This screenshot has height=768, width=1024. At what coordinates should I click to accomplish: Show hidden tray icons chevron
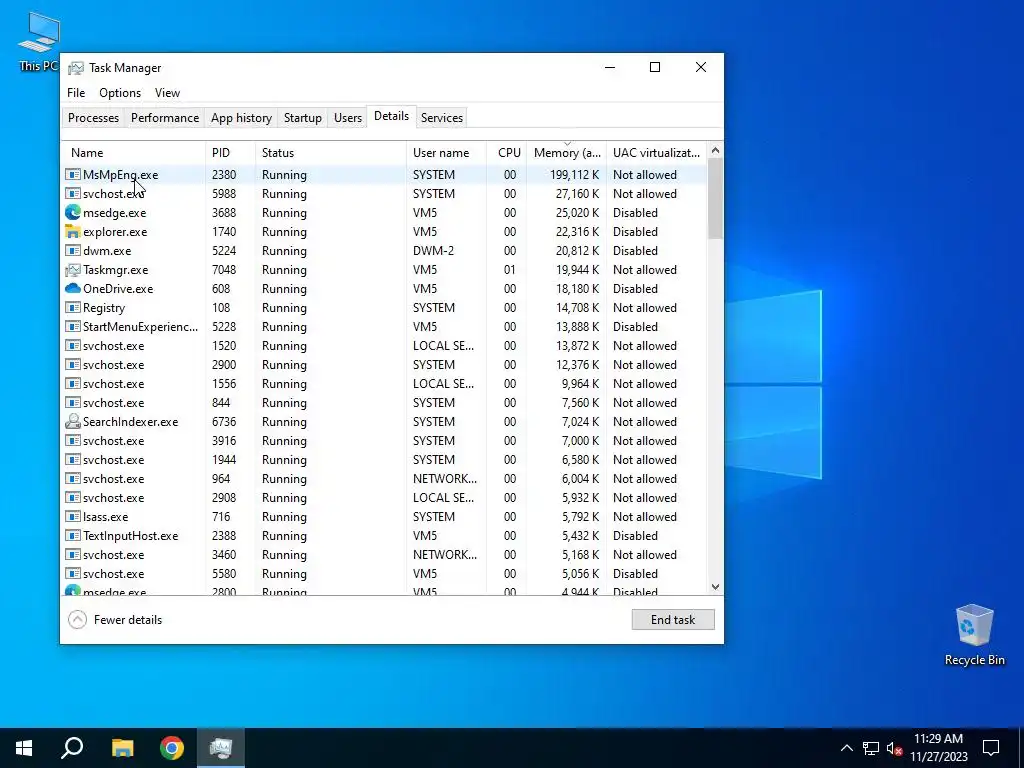point(846,748)
